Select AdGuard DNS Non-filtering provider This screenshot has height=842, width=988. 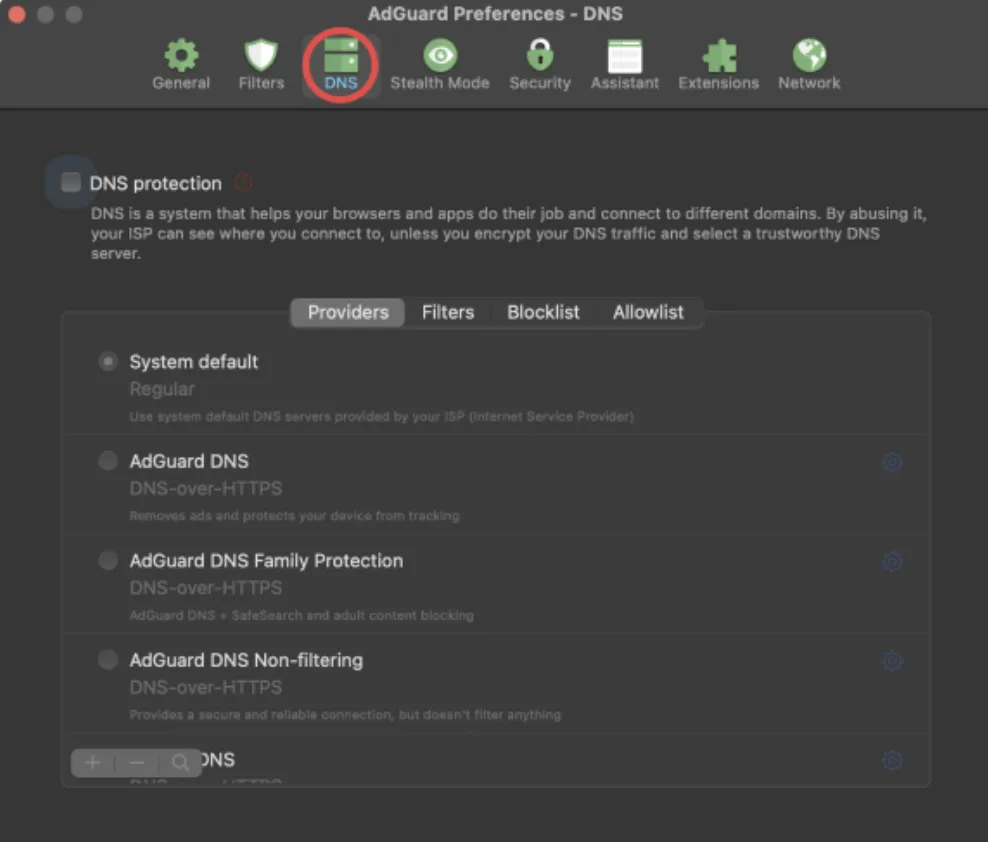pos(107,659)
